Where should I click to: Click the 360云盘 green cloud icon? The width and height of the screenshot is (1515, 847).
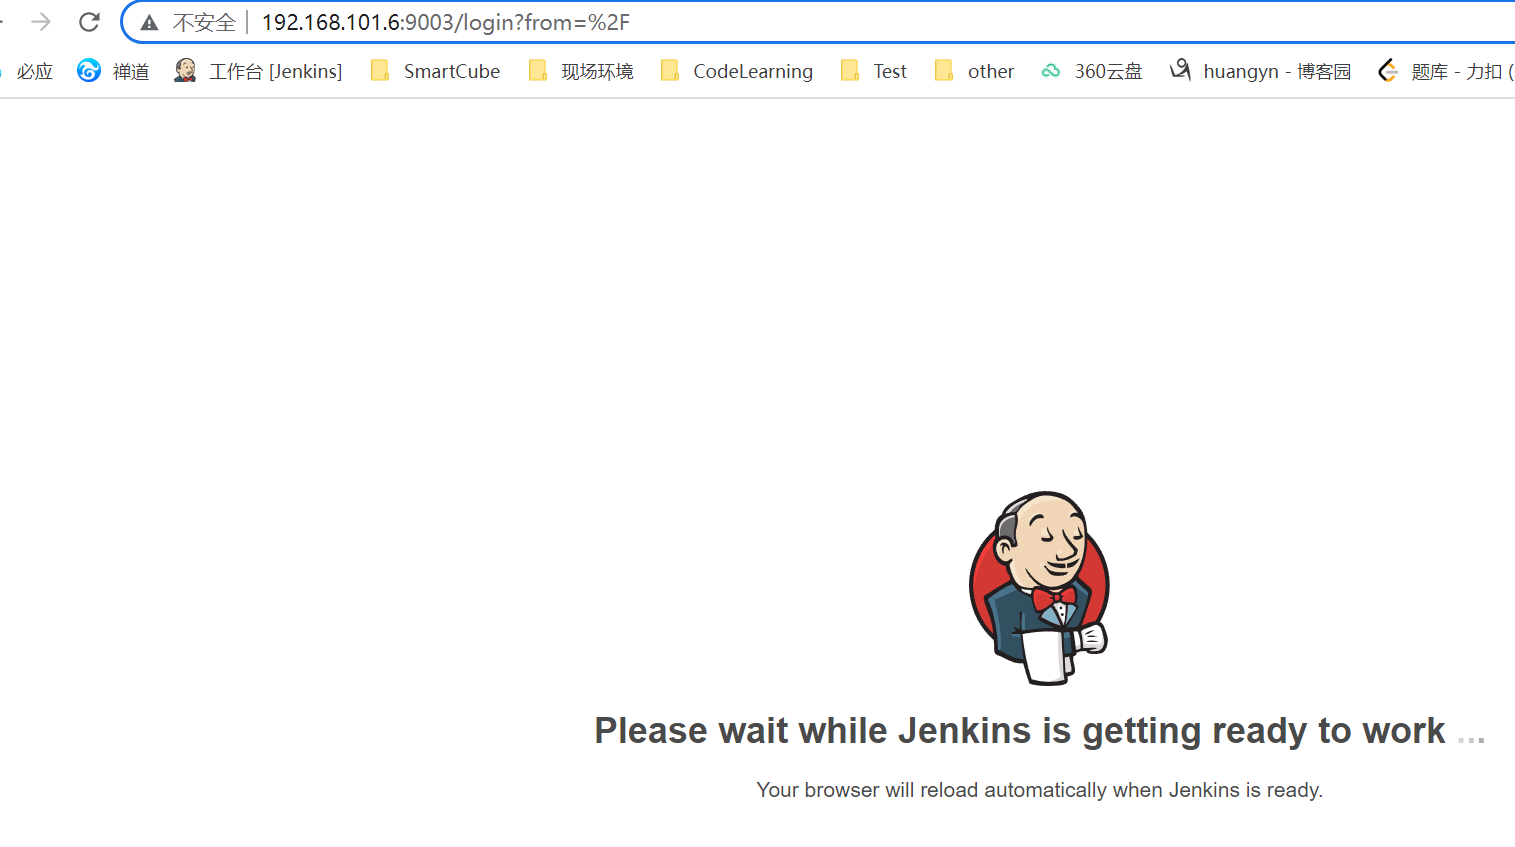(x=1051, y=71)
